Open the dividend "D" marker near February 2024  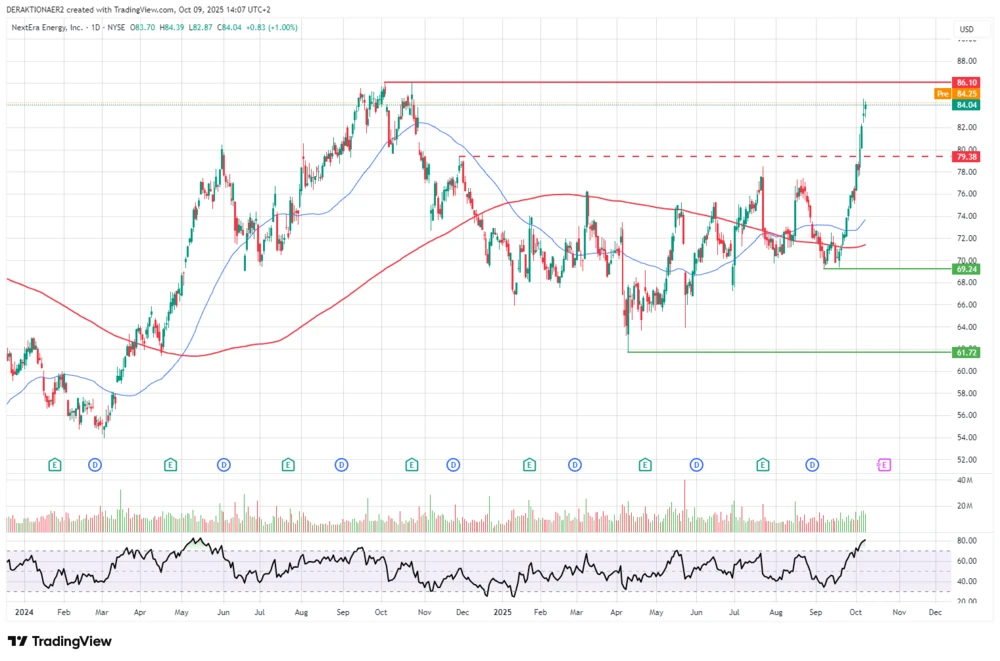[94, 464]
